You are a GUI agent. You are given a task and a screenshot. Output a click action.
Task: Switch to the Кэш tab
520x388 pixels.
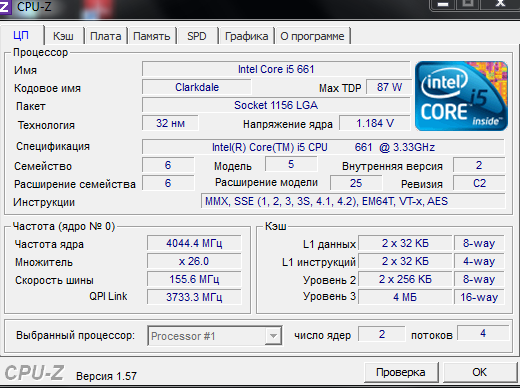click(x=63, y=36)
